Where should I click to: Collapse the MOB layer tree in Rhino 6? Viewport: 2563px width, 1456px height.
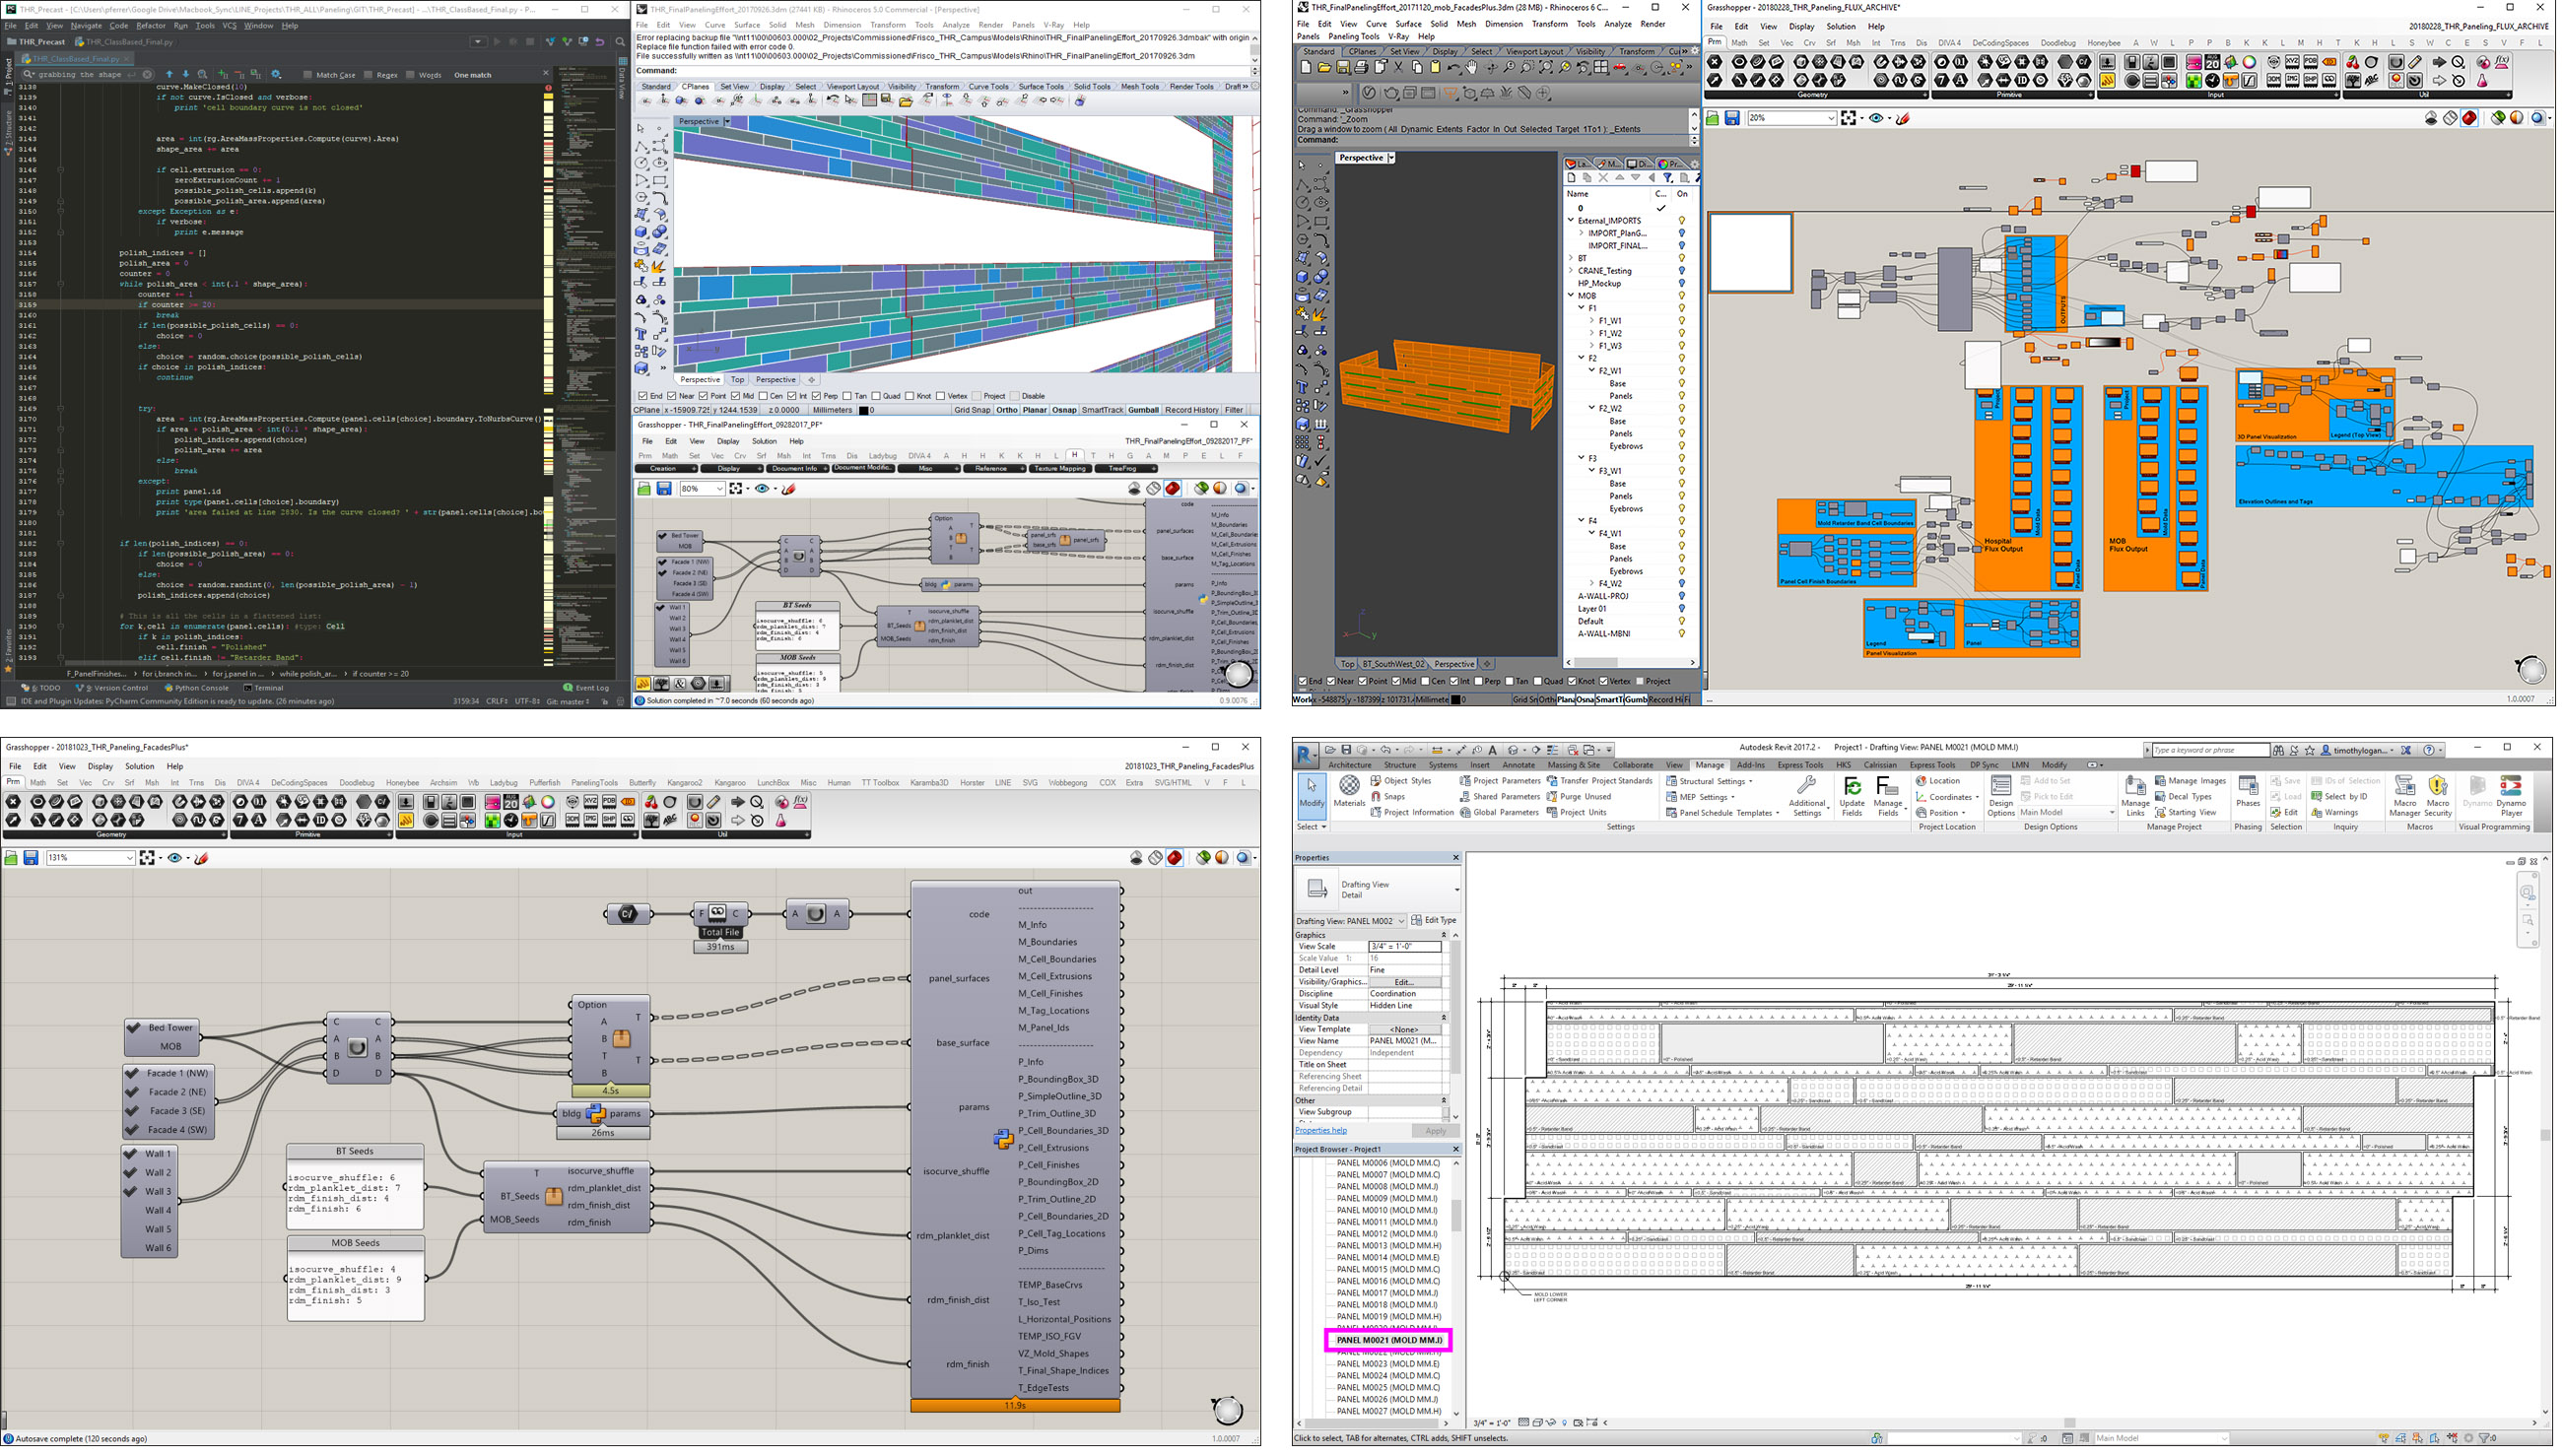click(1571, 296)
